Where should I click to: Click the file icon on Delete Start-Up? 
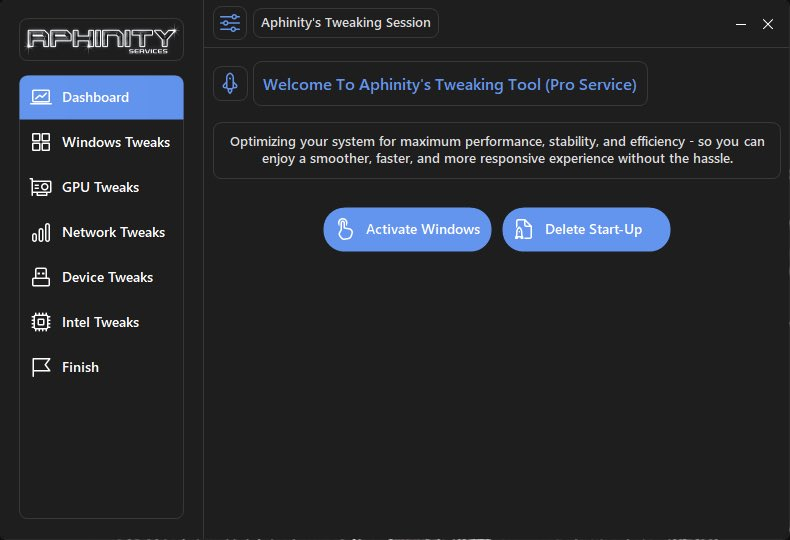pos(523,230)
